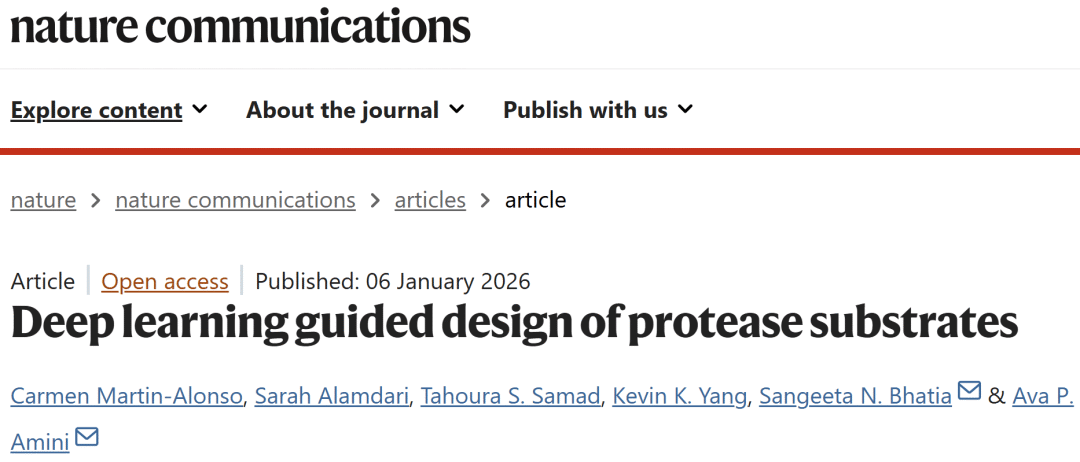
Task: Expand the About the journal chevron
Action: click(x=457, y=109)
